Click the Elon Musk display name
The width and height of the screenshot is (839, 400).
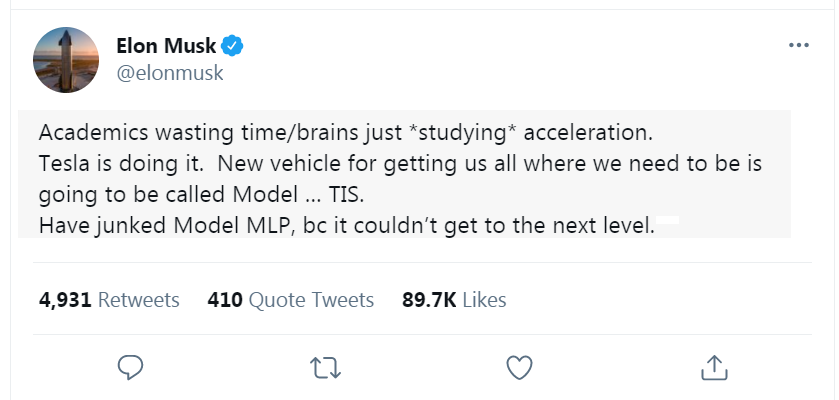[x=172, y=46]
